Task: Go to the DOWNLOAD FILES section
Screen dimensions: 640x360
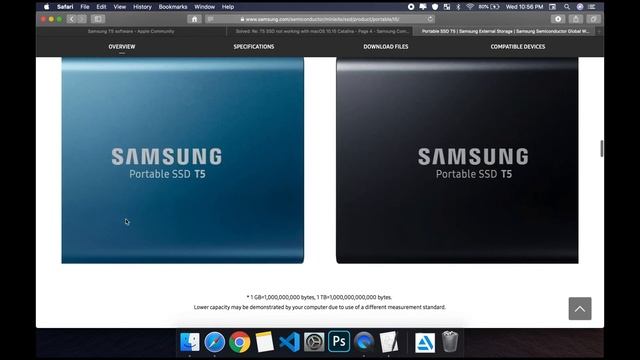Action: pos(386,47)
